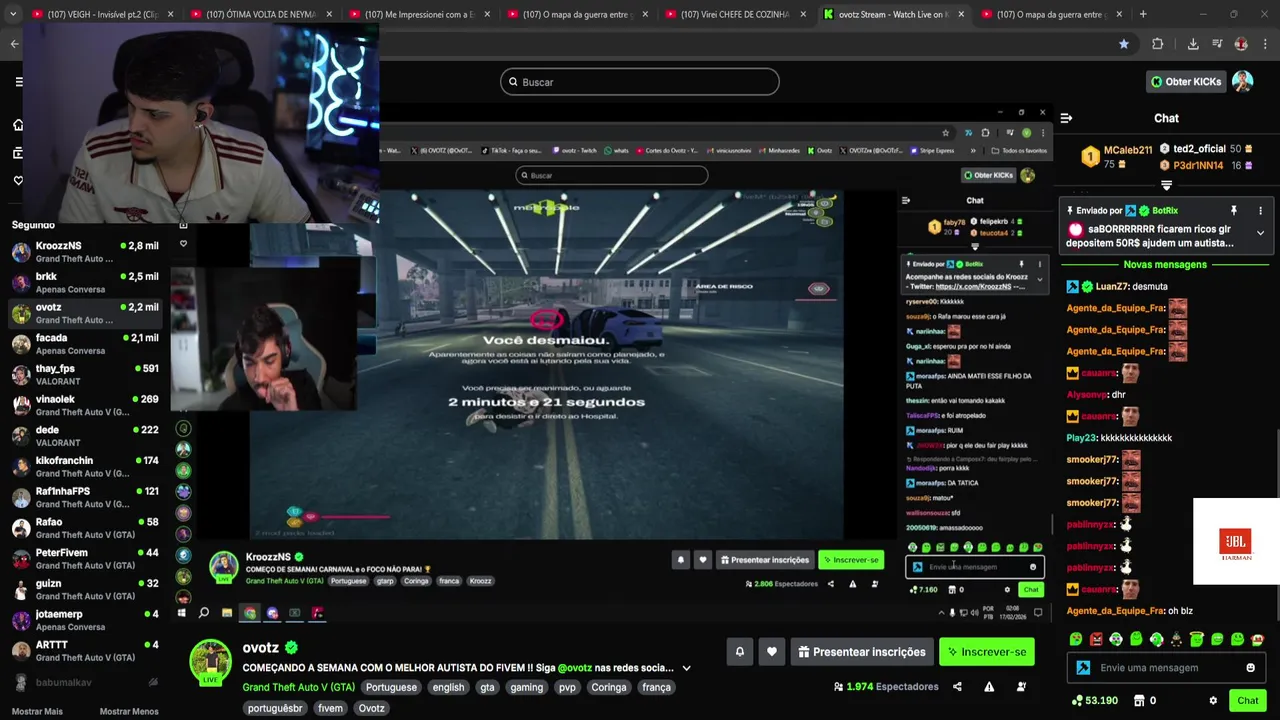Screen dimensions: 1280x720
Task: Open brkk channel in followed list
Action: pos(85,283)
